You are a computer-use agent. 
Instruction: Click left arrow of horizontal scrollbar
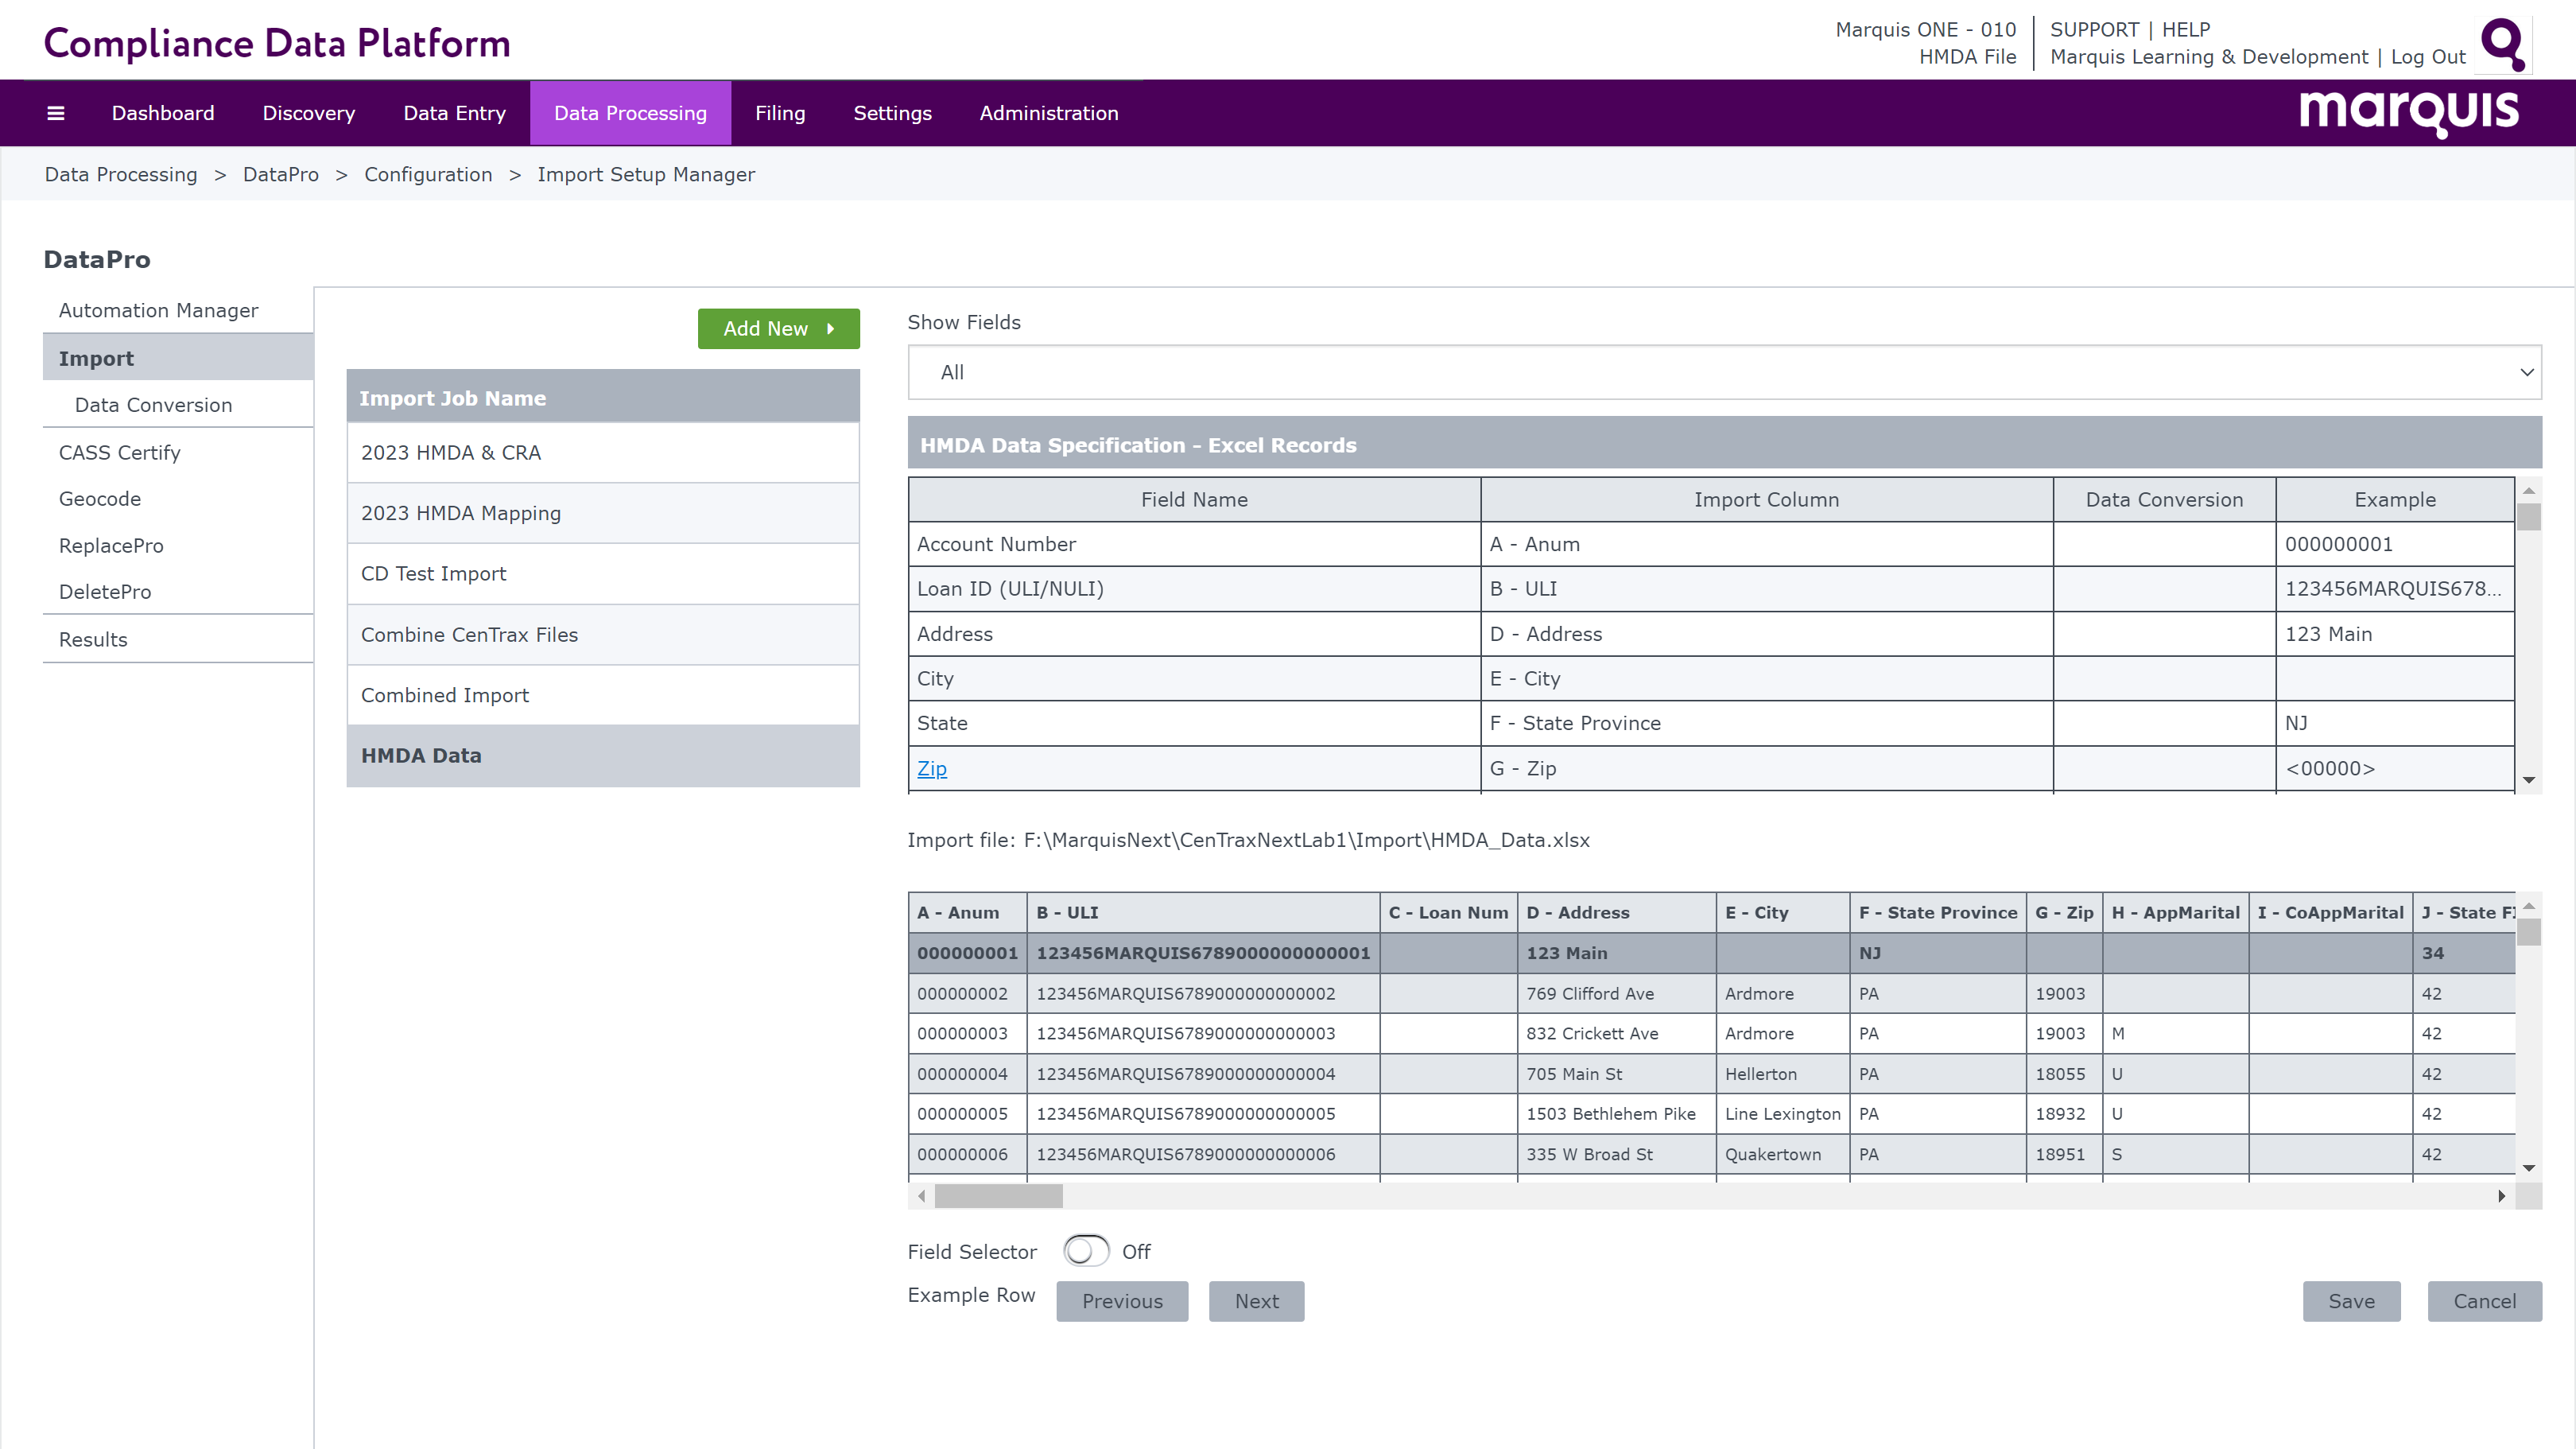pos(921,1196)
